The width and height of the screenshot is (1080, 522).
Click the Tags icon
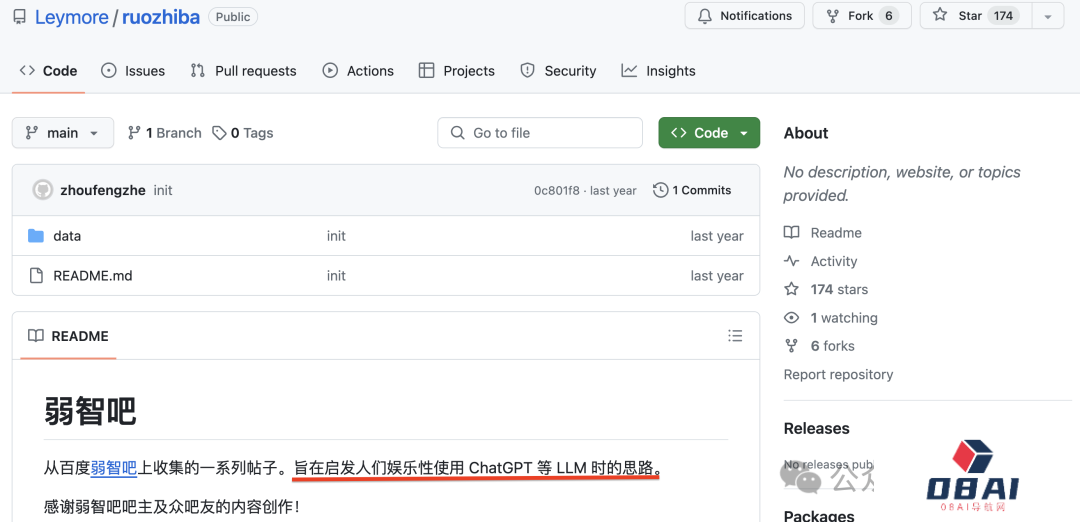coord(219,133)
